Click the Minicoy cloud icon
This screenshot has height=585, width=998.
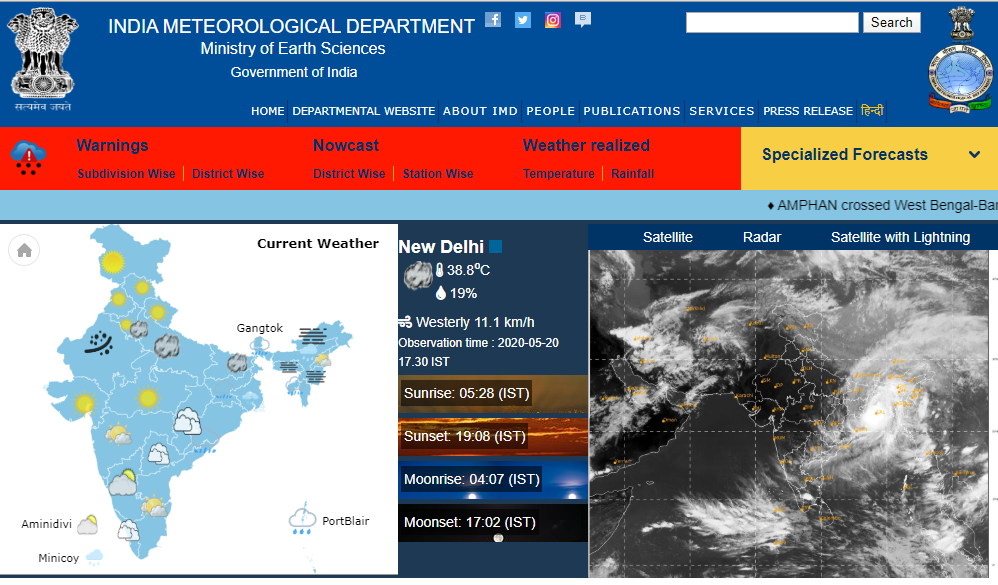tap(94, 558)
